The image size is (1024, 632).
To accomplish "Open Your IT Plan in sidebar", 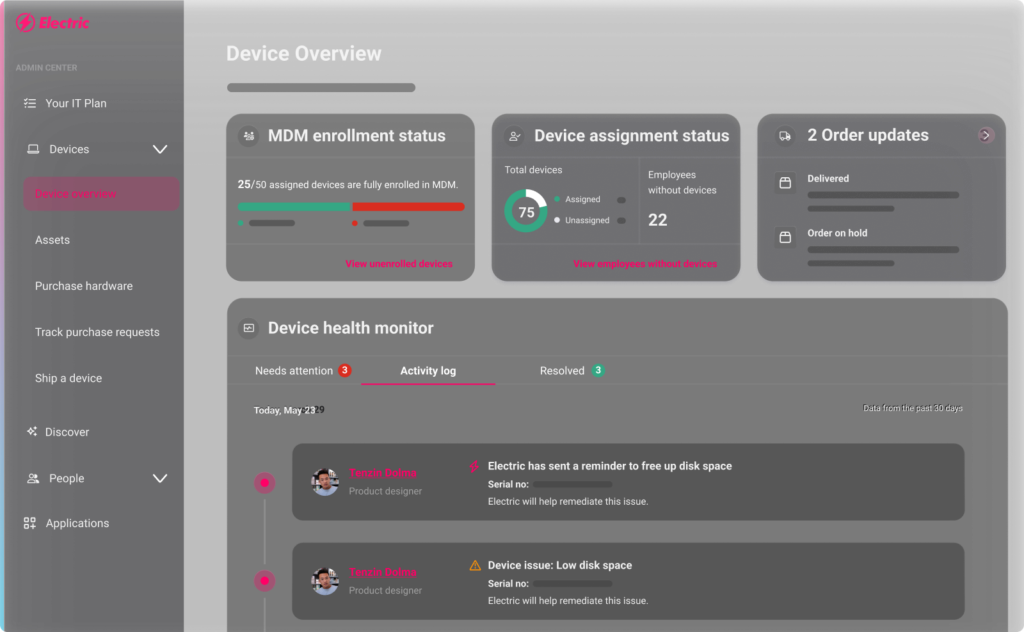I will point(76,103).
